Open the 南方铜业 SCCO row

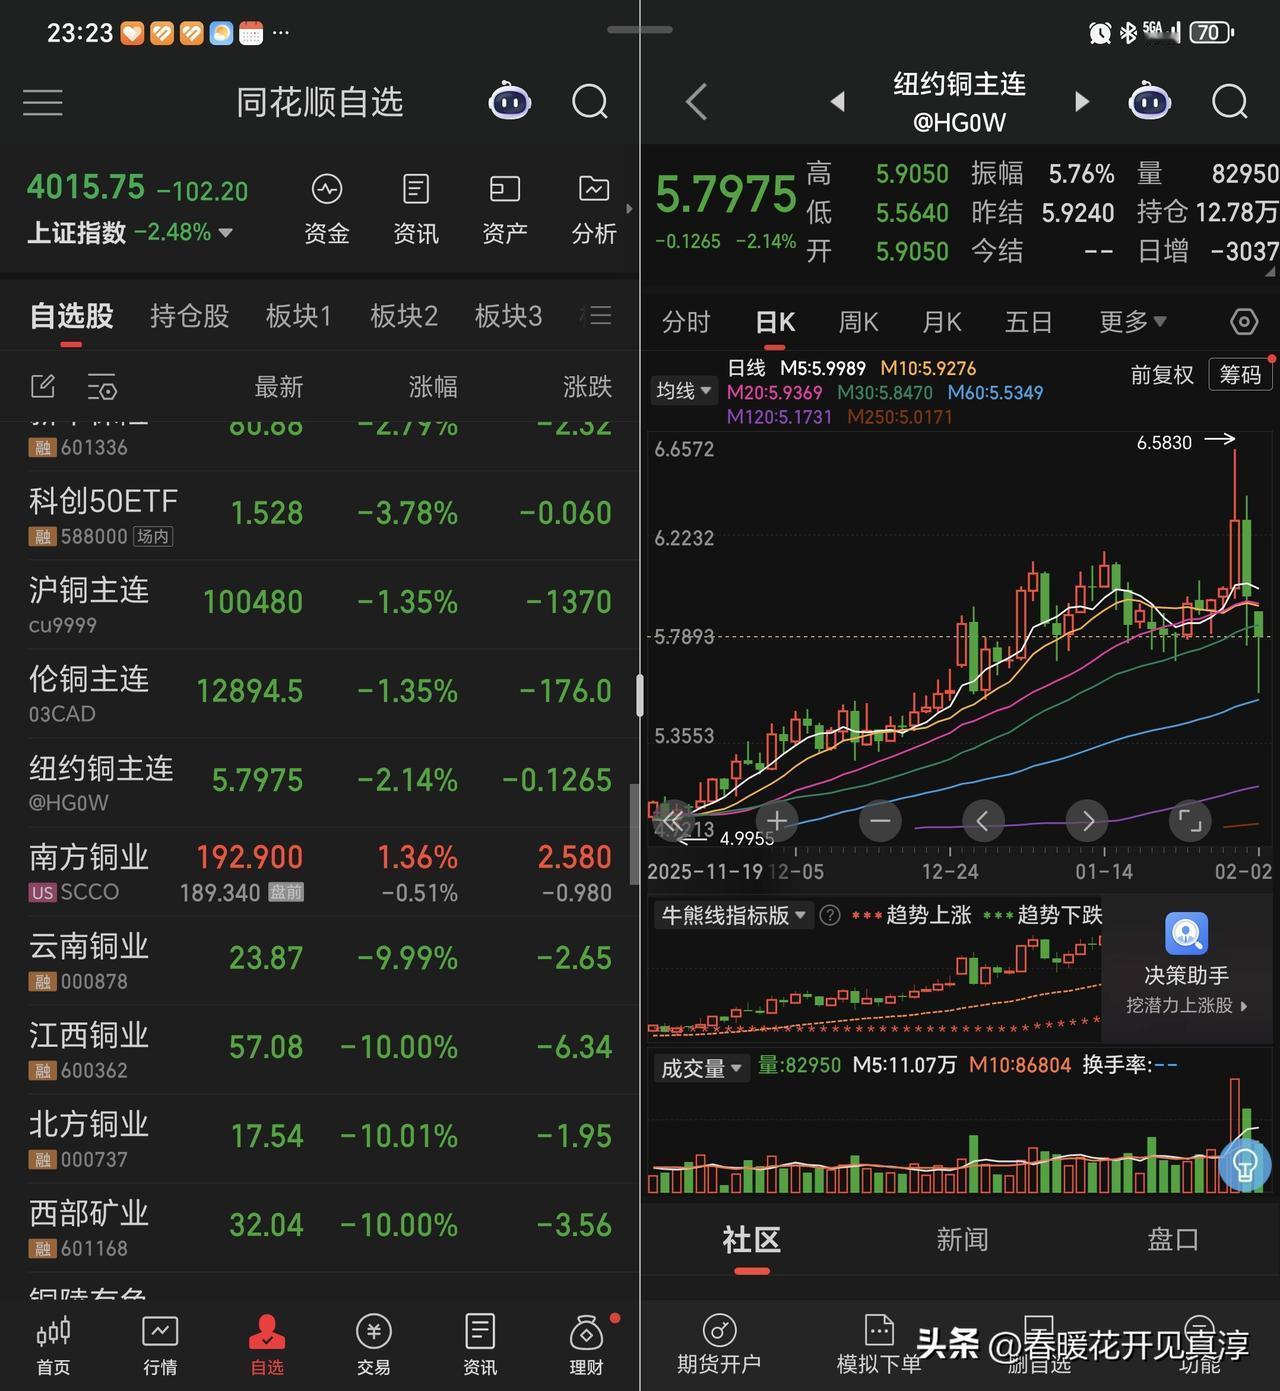tap(320, 872)
